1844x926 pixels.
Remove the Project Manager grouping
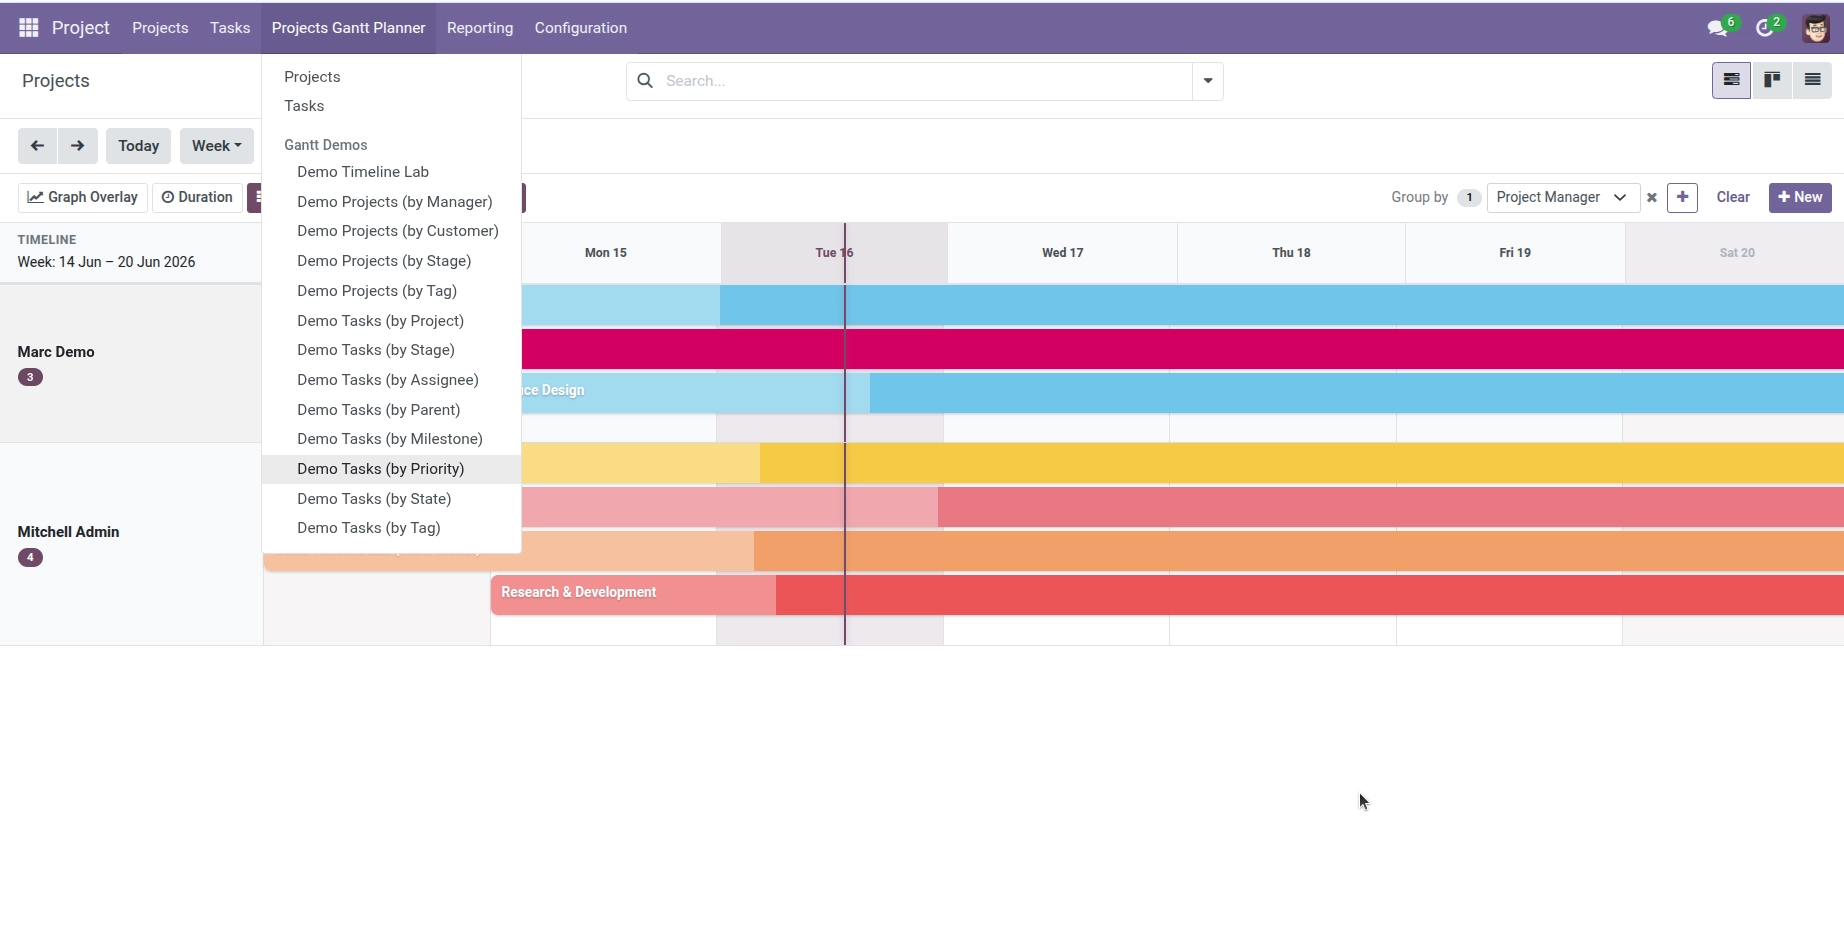point(1652,198)
